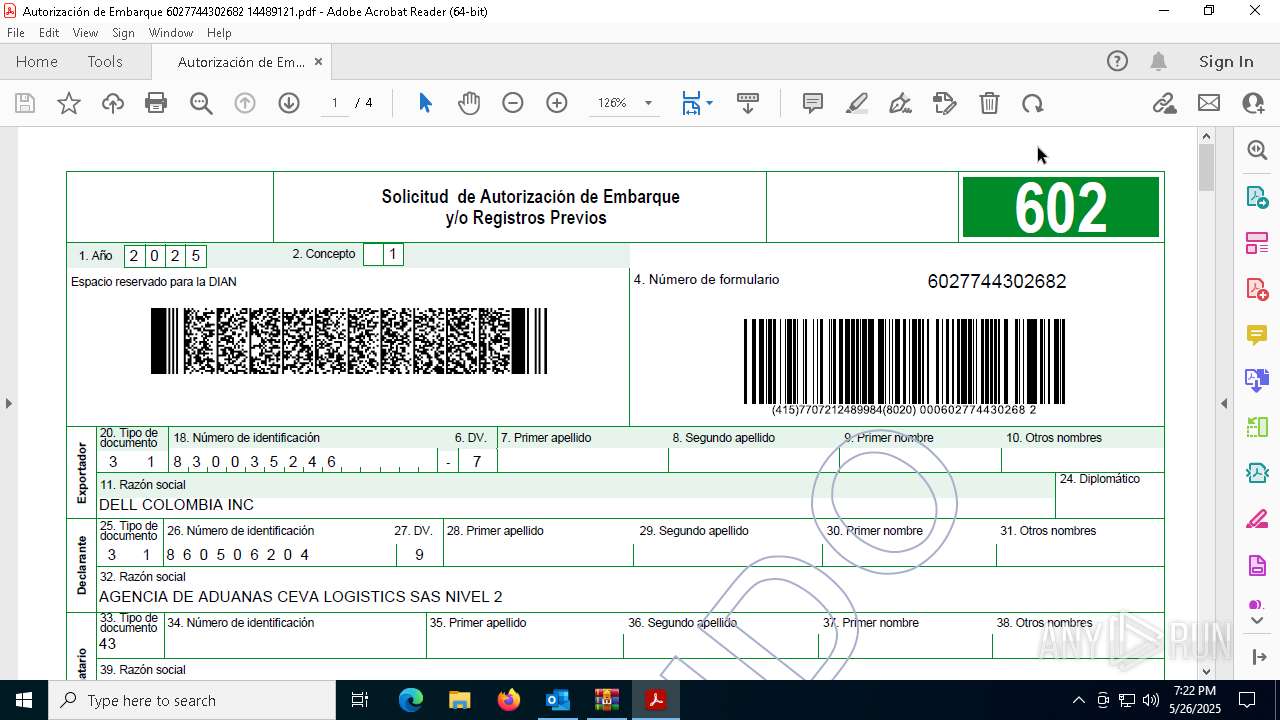Click the share with others icon

tap(1253, 103)
